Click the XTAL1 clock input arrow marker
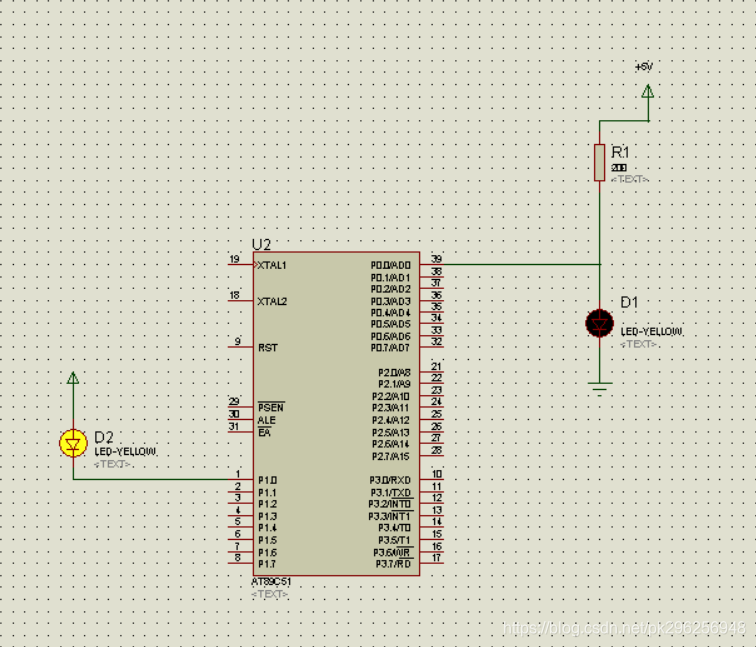 tap(256, 265)
